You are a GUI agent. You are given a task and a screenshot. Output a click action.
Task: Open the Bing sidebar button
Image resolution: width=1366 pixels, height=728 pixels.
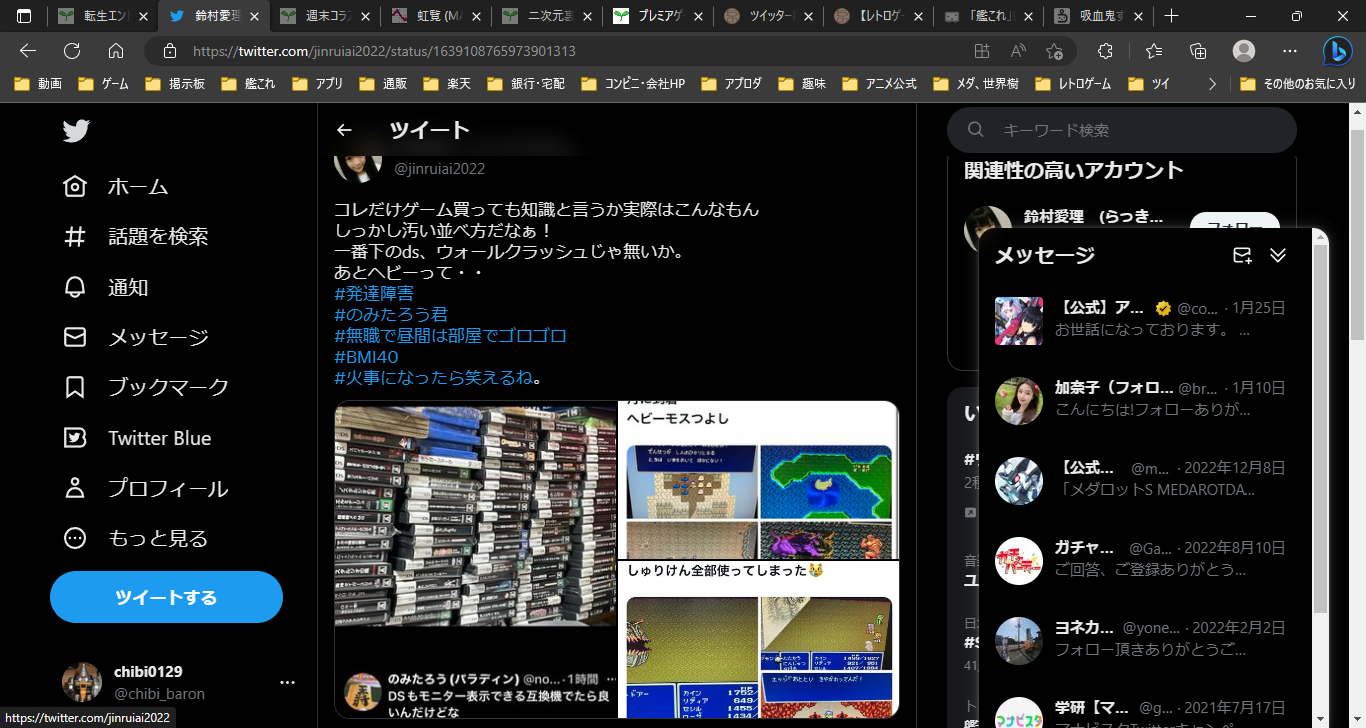coord(1338,51)
